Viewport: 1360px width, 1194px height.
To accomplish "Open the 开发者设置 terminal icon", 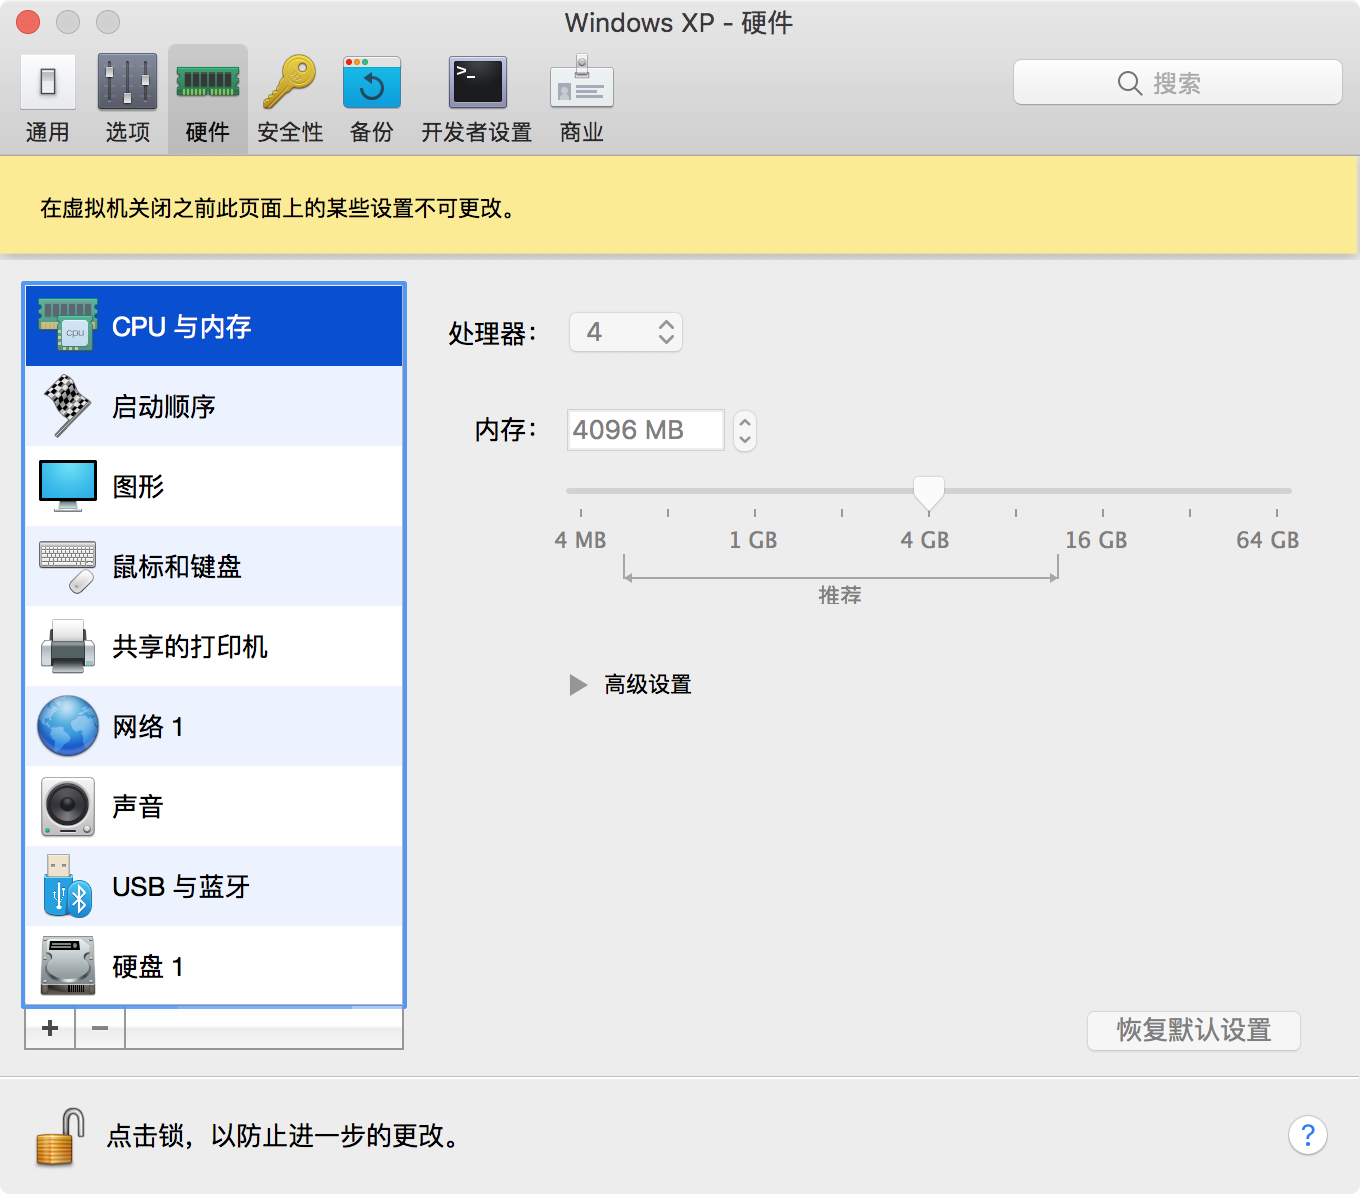I will [x=477, y=98].
